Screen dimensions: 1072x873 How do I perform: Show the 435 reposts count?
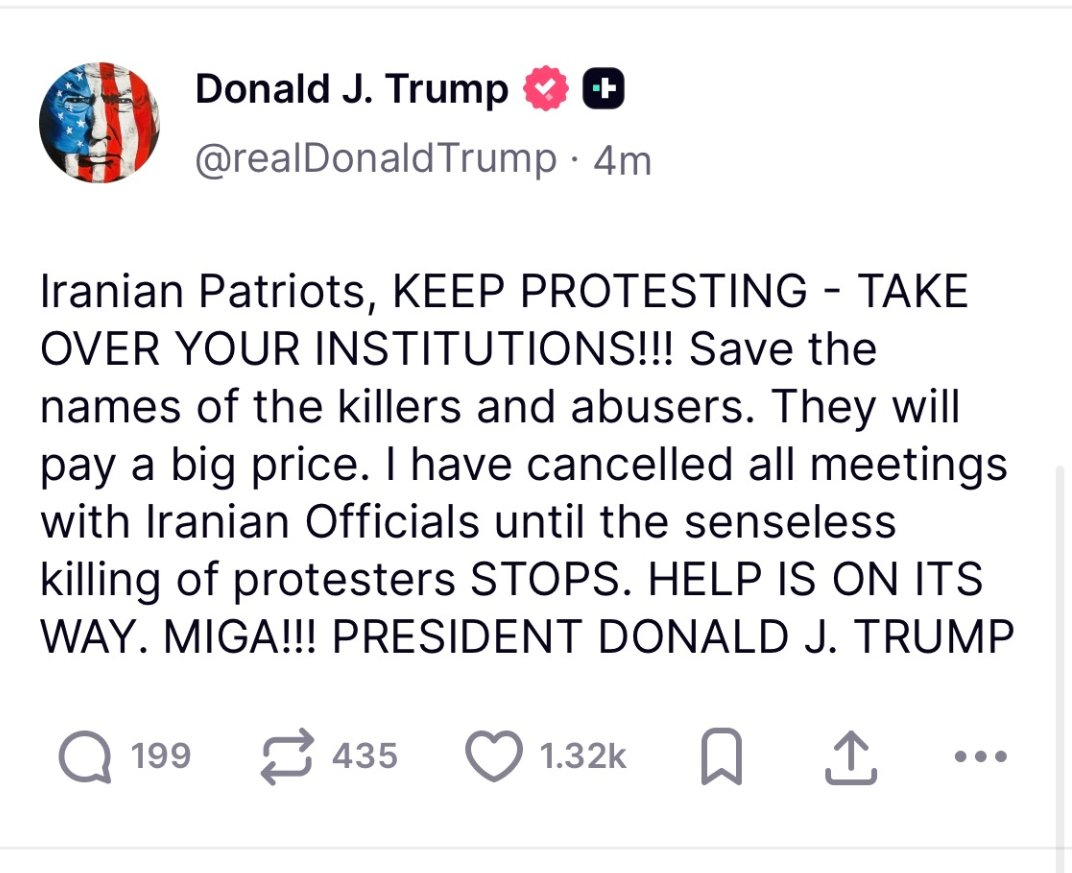(x=364, y=756)
